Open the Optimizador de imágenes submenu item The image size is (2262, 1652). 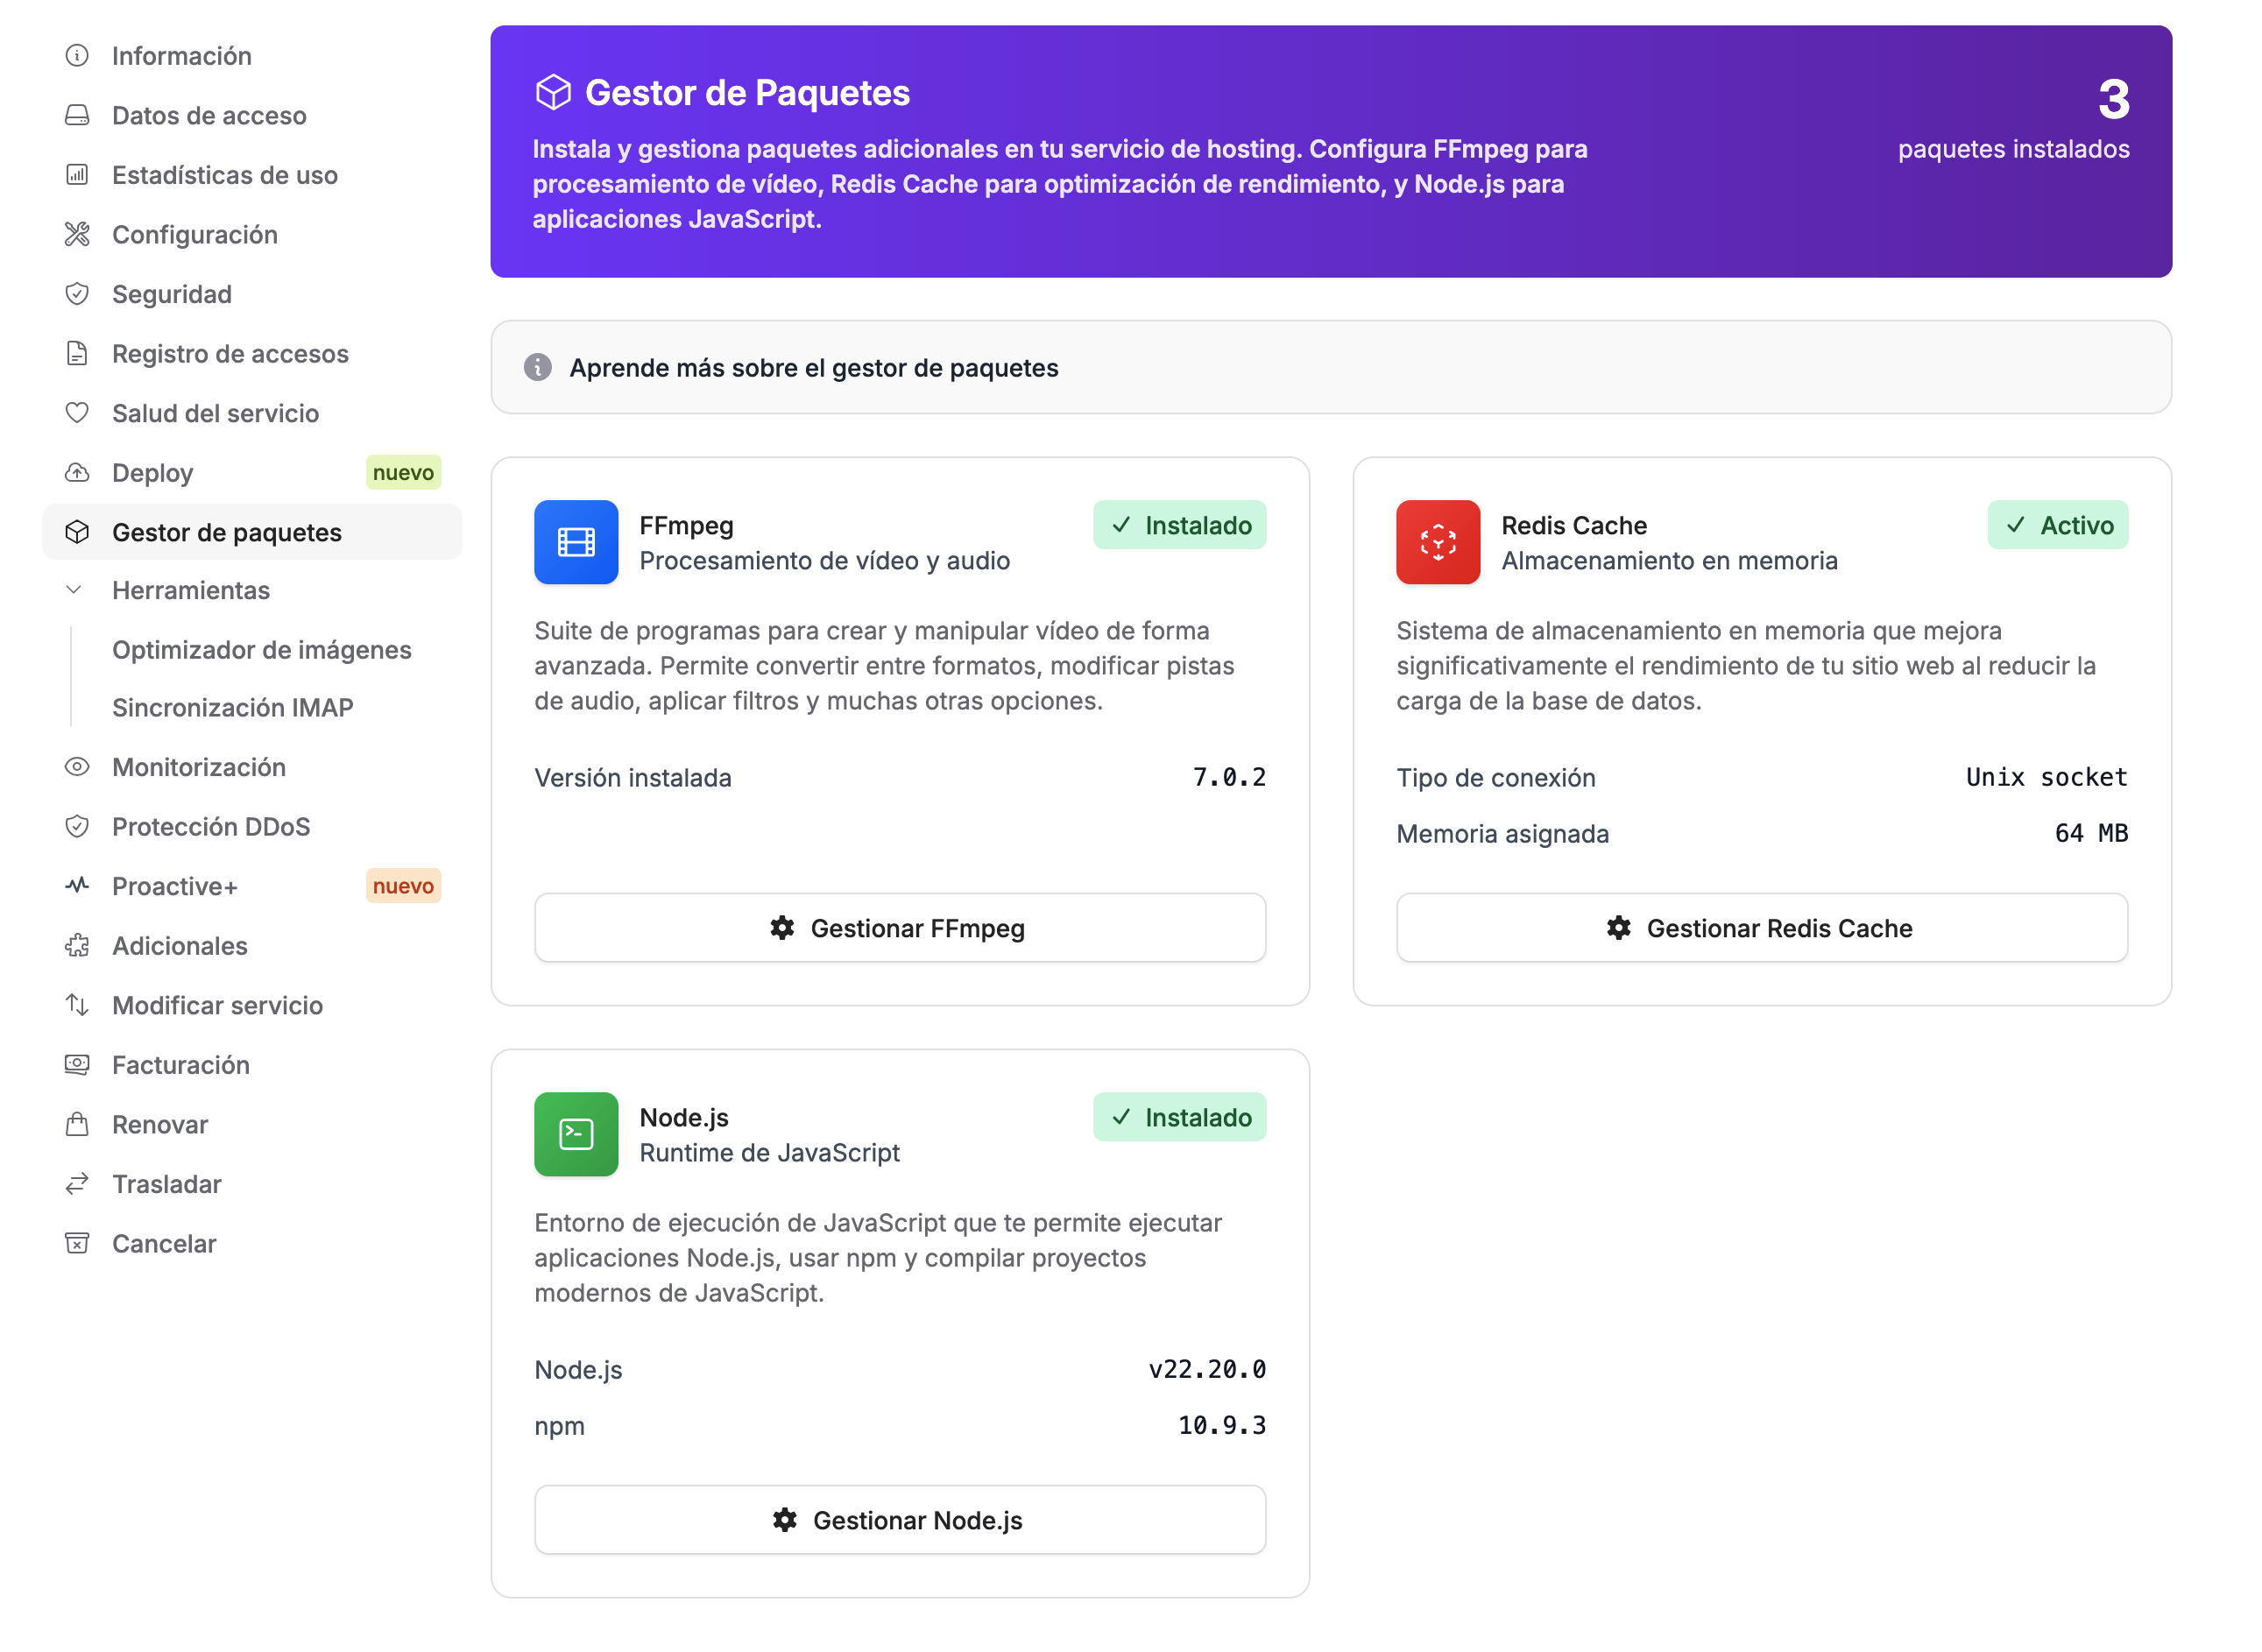click(261, 650)
